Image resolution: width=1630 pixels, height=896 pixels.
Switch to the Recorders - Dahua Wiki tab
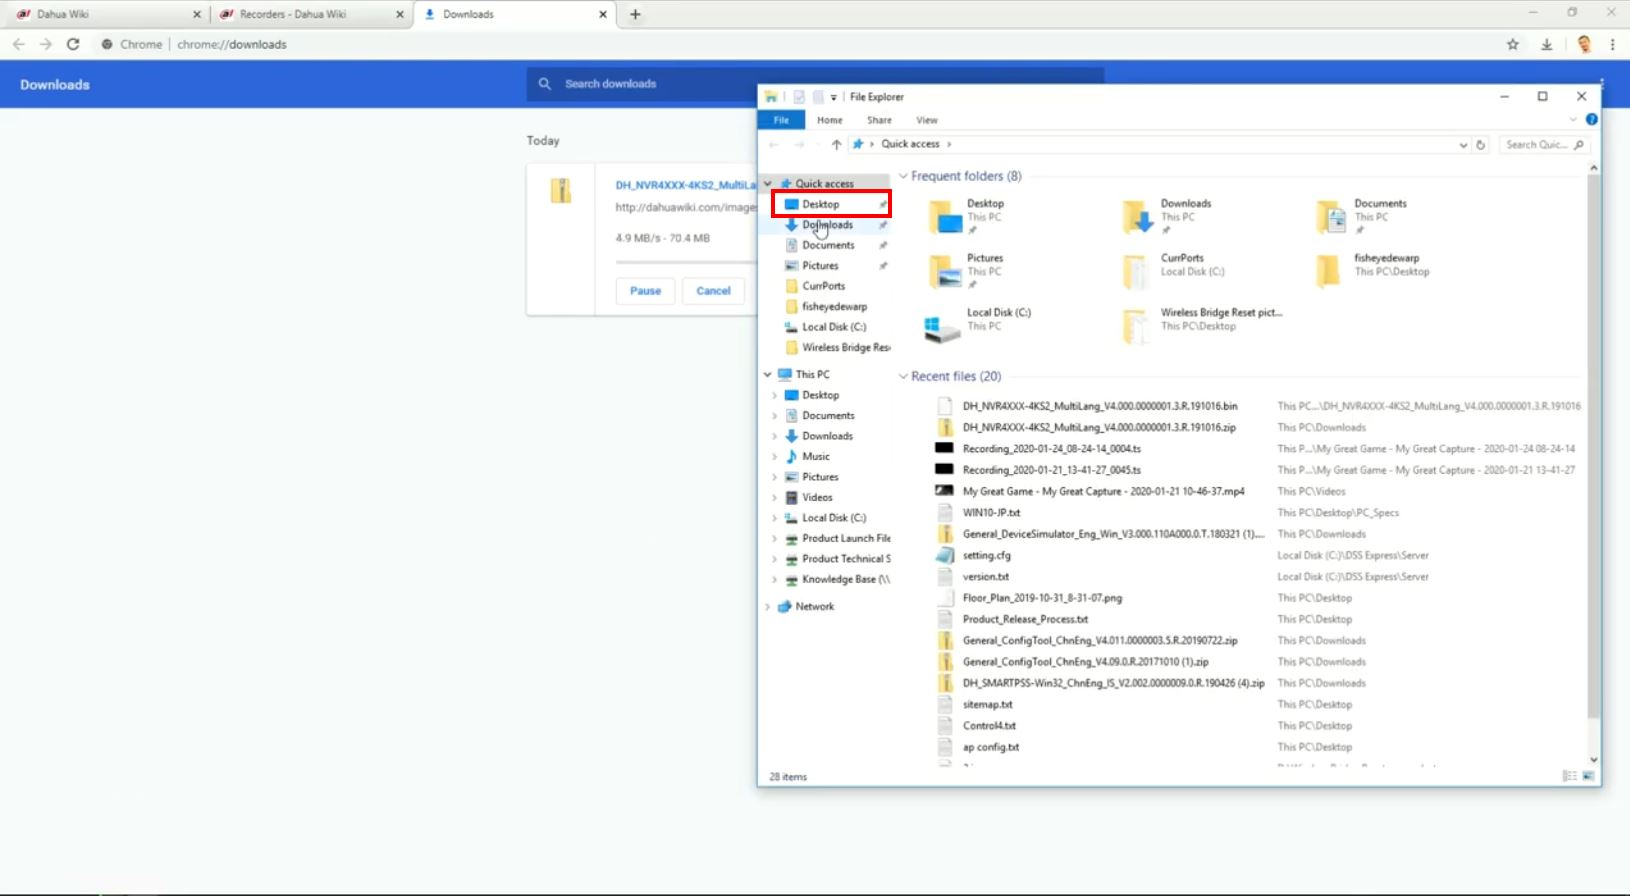pyautogui.click(x=310, y=14)
